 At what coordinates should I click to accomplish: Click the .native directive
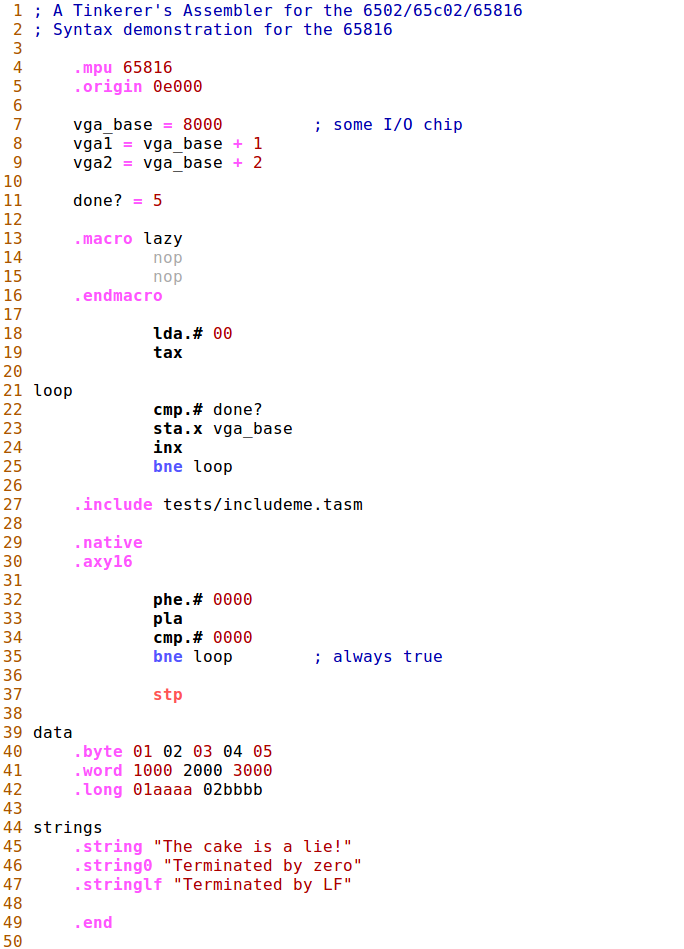(x=108, y=543)
